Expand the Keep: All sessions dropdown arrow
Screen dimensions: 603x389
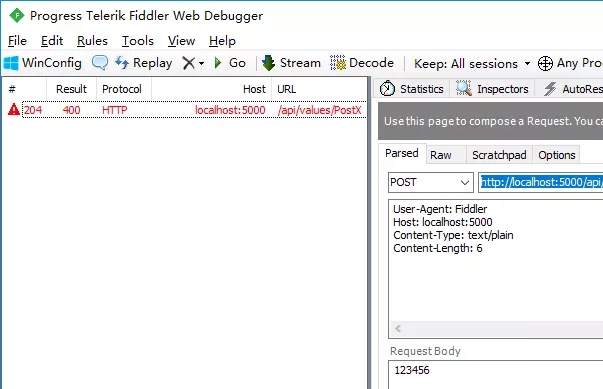pyautogui.click(x=527, y=63)
